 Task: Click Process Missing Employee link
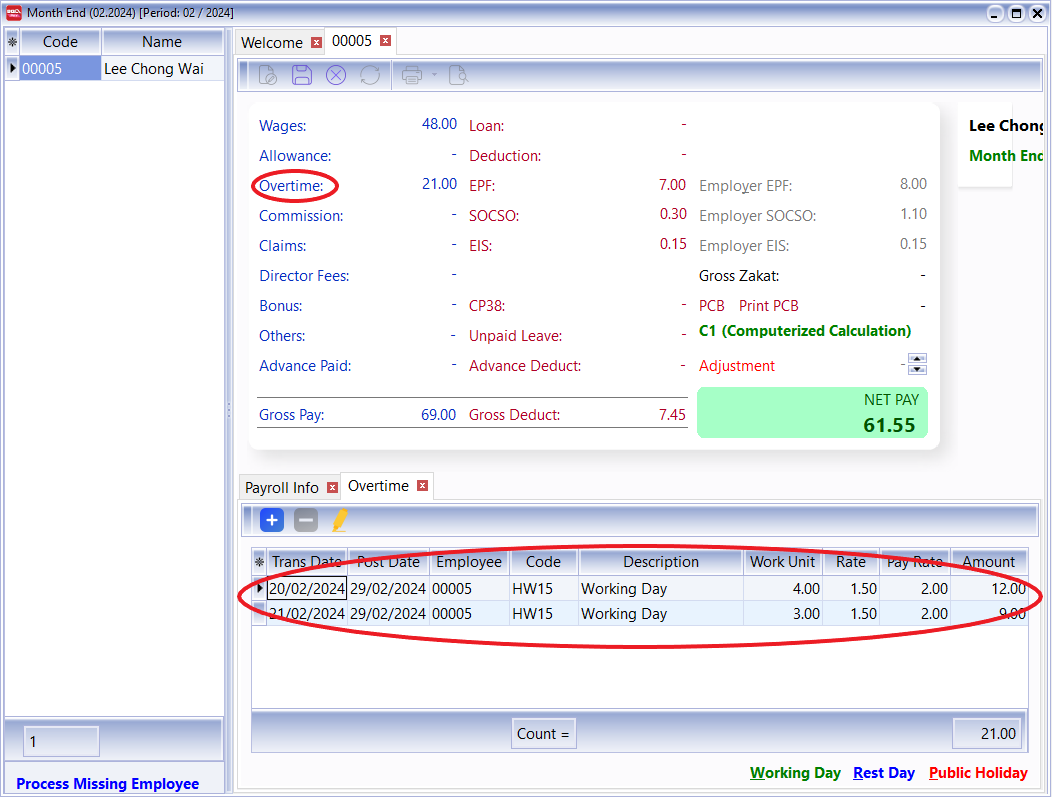tap(108, 784)
